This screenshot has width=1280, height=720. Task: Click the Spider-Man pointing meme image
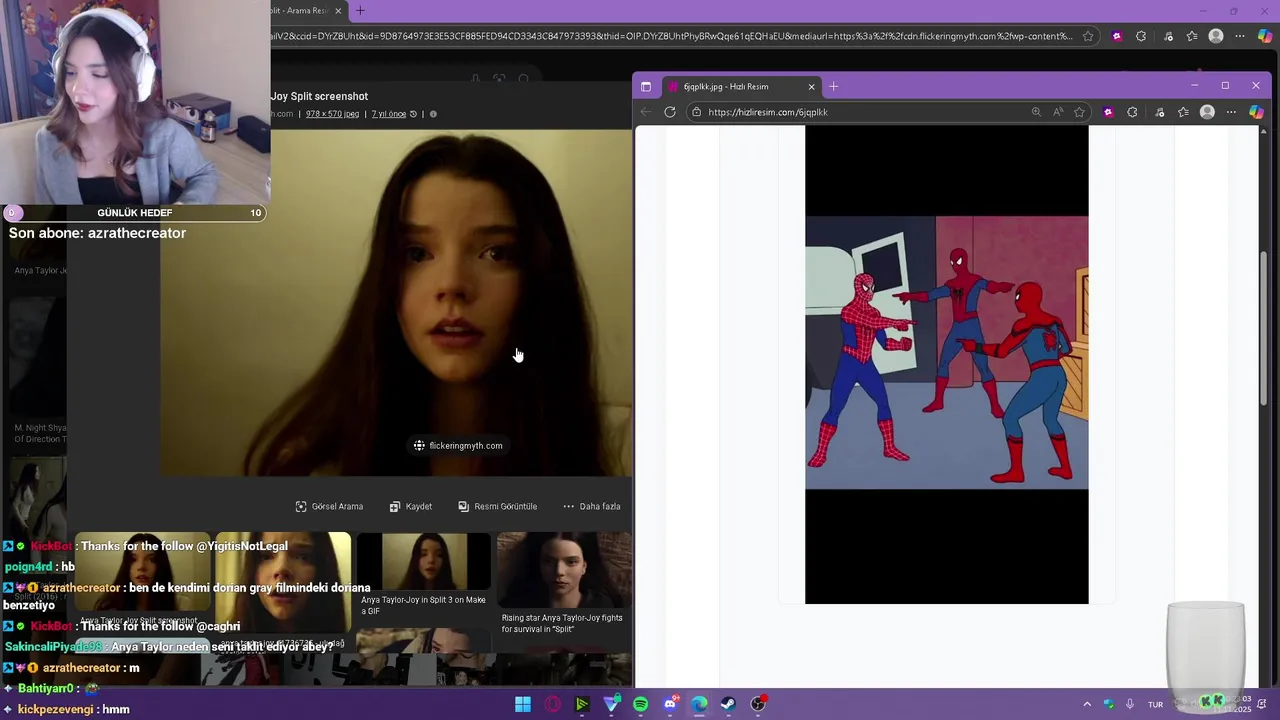pyautogui.click(x=946, y=352)
